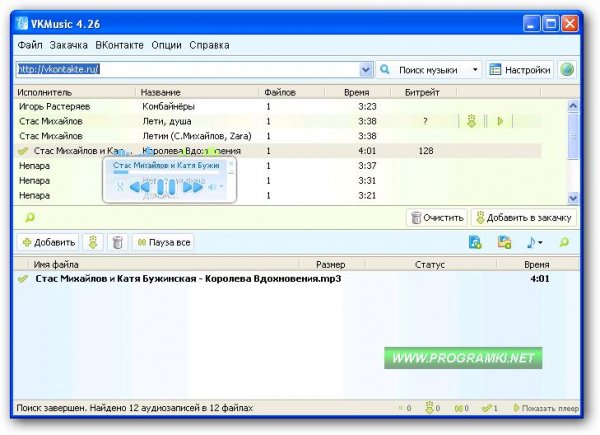Viewport: 600px width, 435px height.
Task: Click the trash delete icon in download toolbar
Action: (x=117, y=243)
